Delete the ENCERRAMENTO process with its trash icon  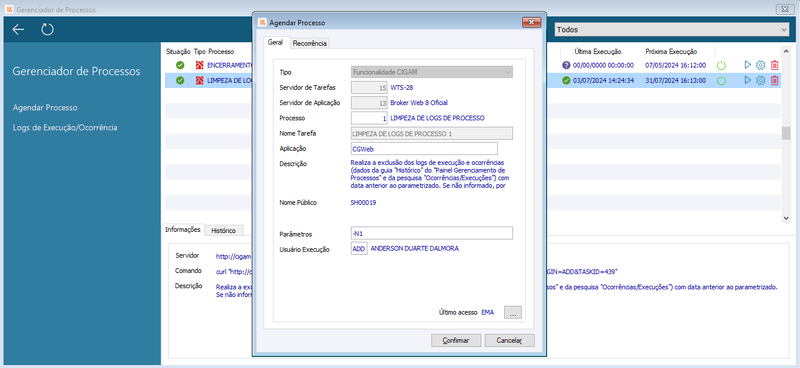coord(774,65)
